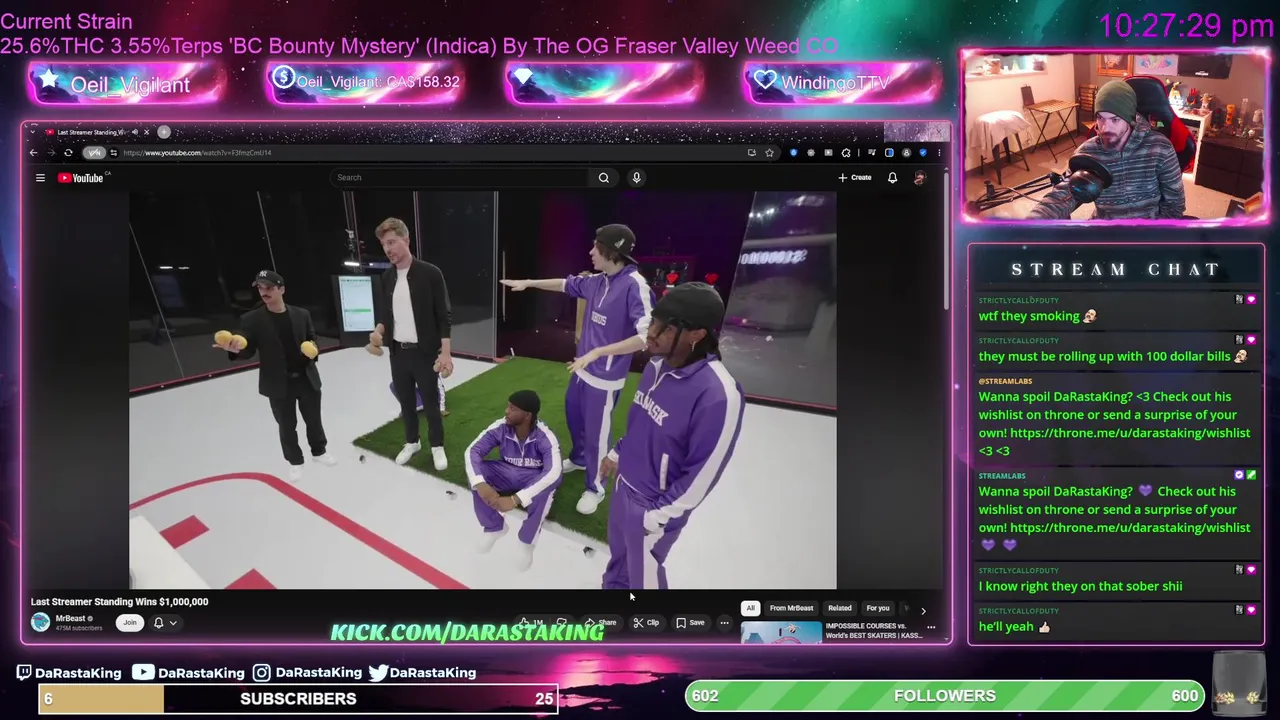
Task: Bookmark this page with star icon
Action: click(769, 153)
